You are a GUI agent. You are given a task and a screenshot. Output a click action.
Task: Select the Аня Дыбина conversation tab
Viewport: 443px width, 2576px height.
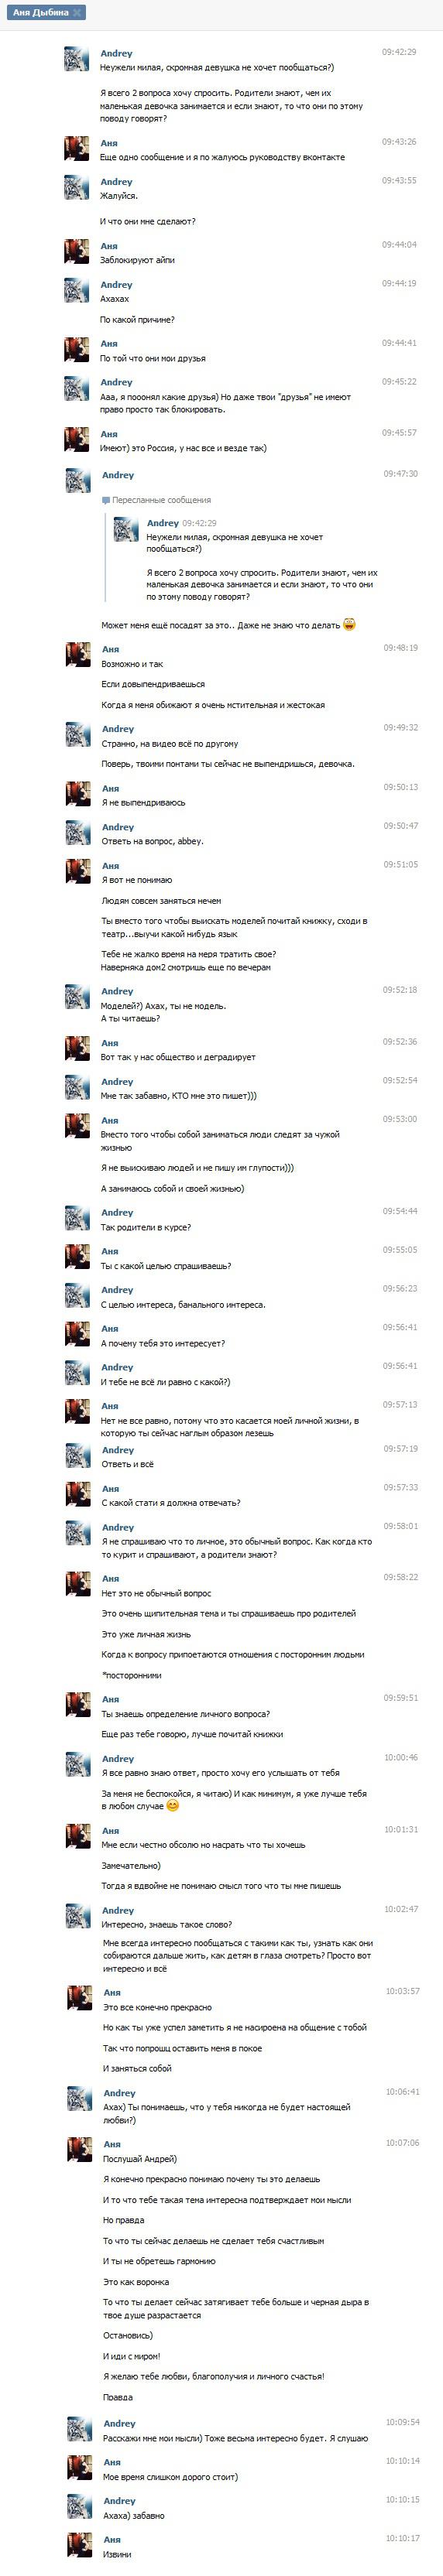click(x=44, y=13)
